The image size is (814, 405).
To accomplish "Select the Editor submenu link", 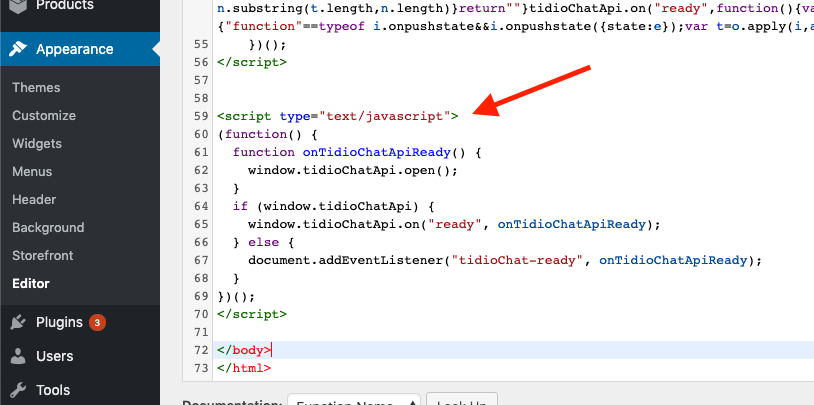I will 31,284.
